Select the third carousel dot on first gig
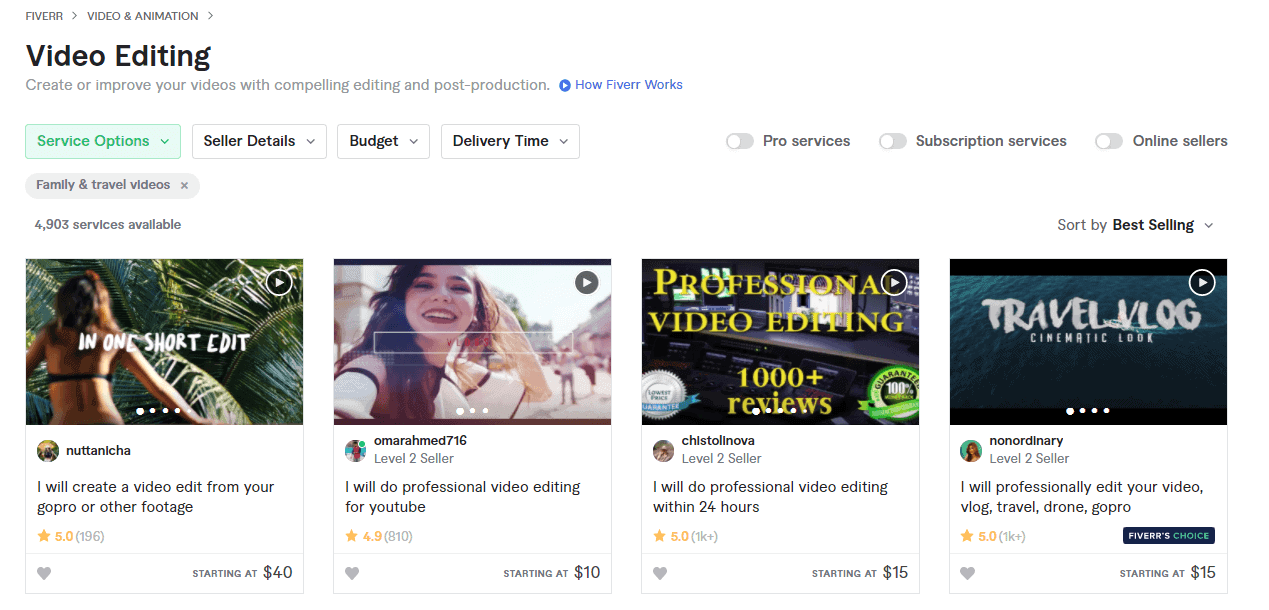 [x=164, y=410]
